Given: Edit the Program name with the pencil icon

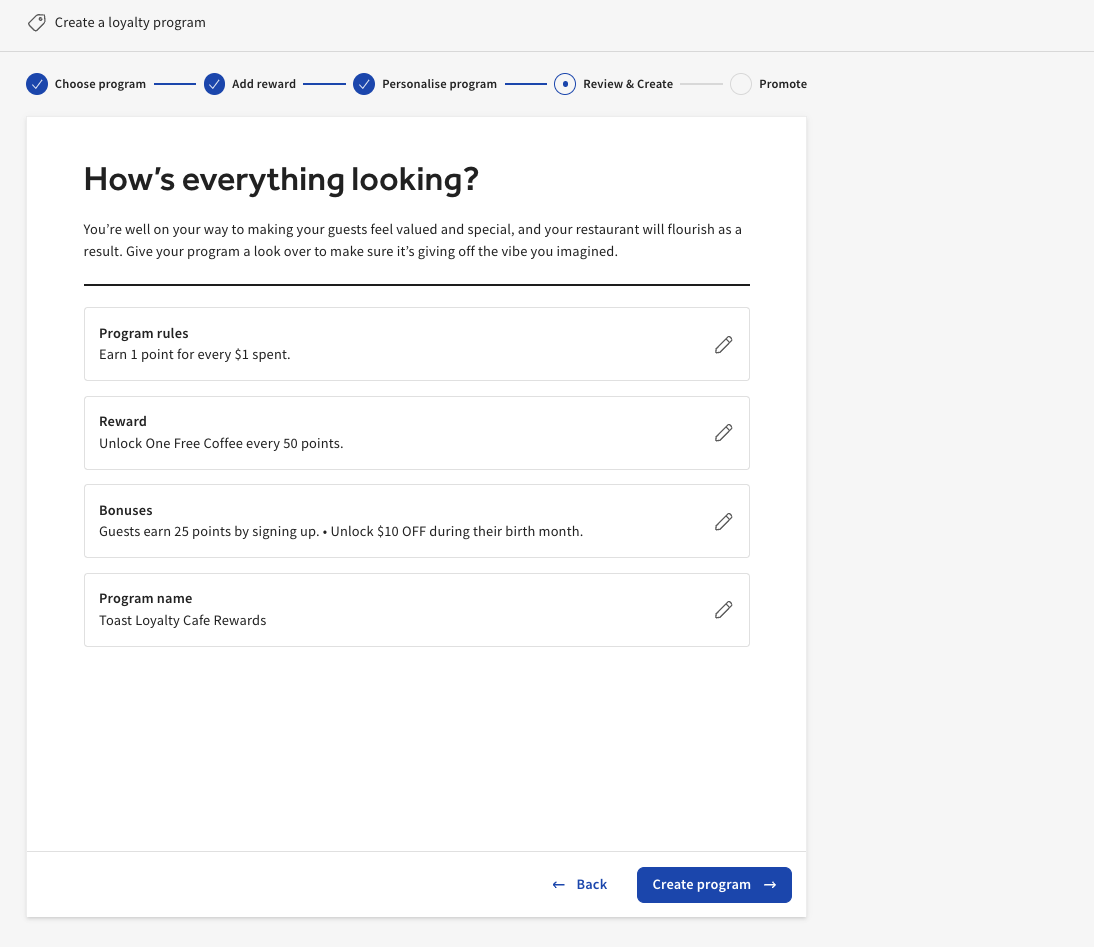Looking at the screenshot, I should (x=723, y=610).
